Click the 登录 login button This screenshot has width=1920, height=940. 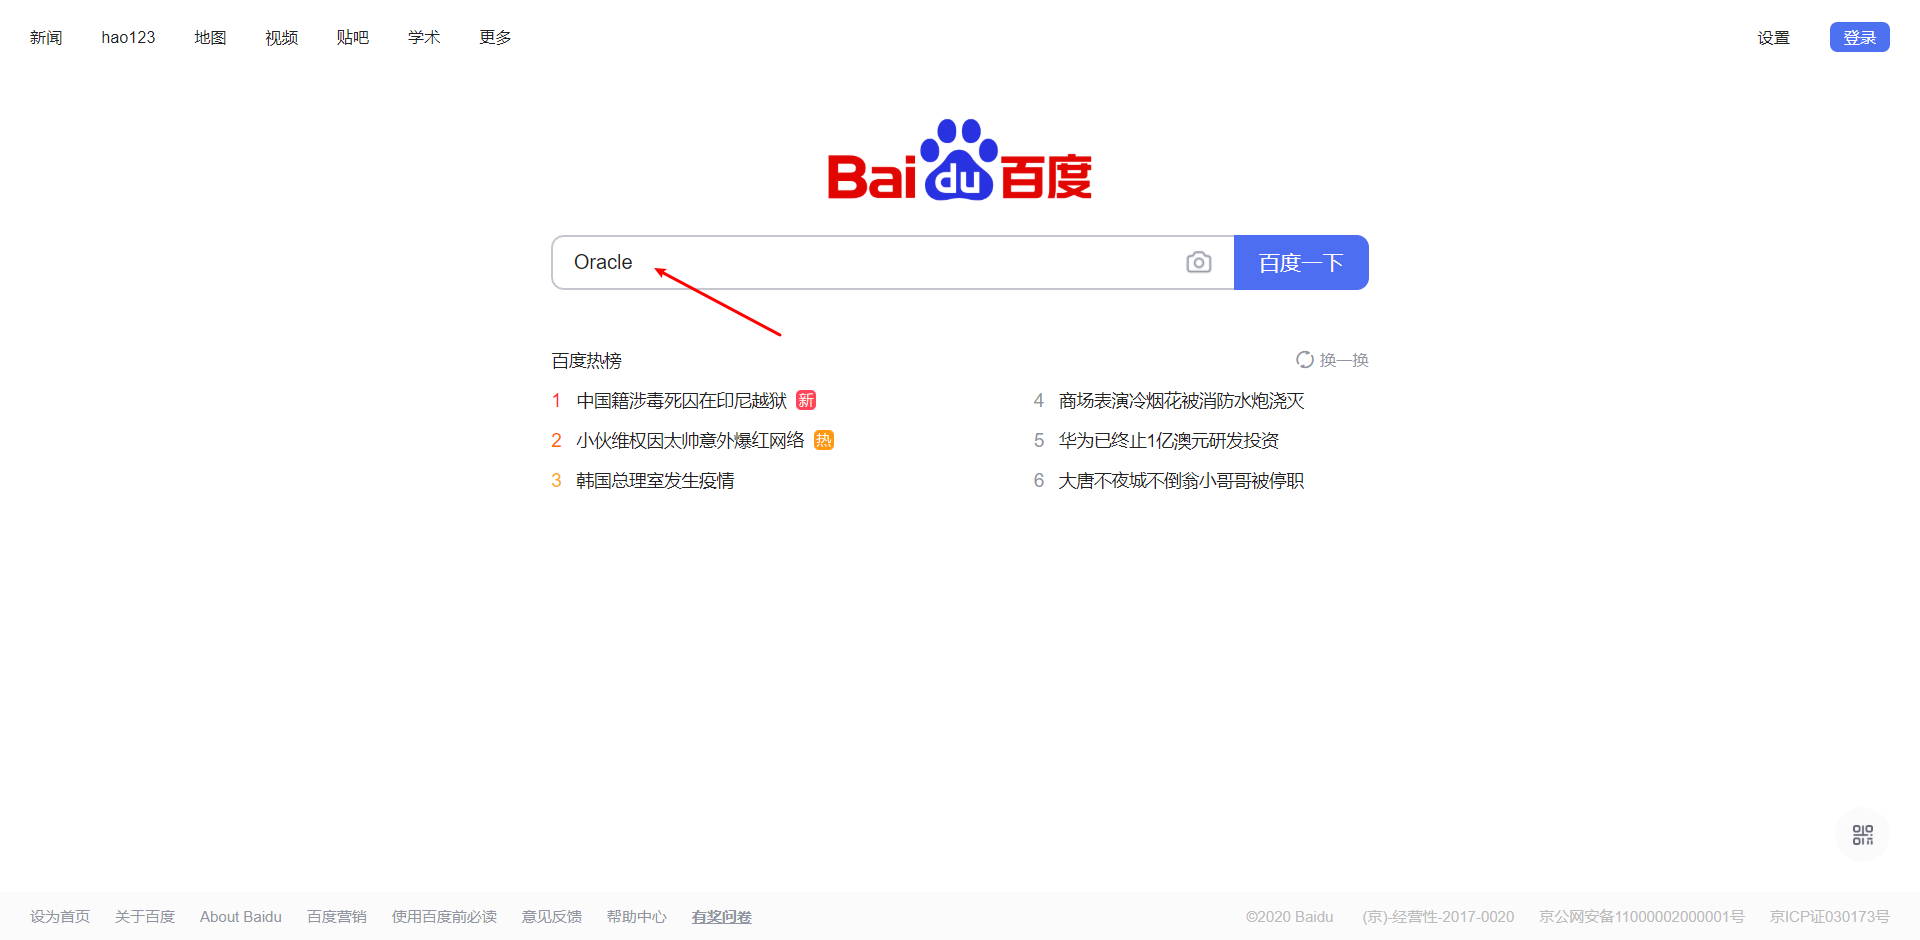pos(1859,37)
